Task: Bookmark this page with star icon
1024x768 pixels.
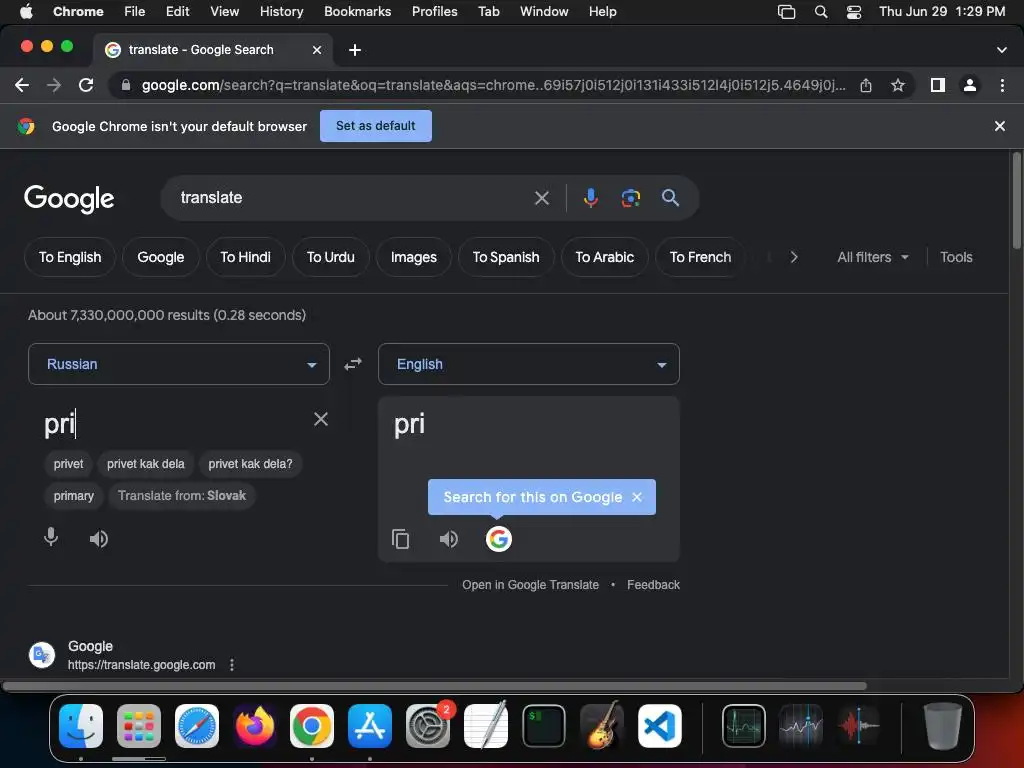Action: pyautogui.click(x=898, y=85)
